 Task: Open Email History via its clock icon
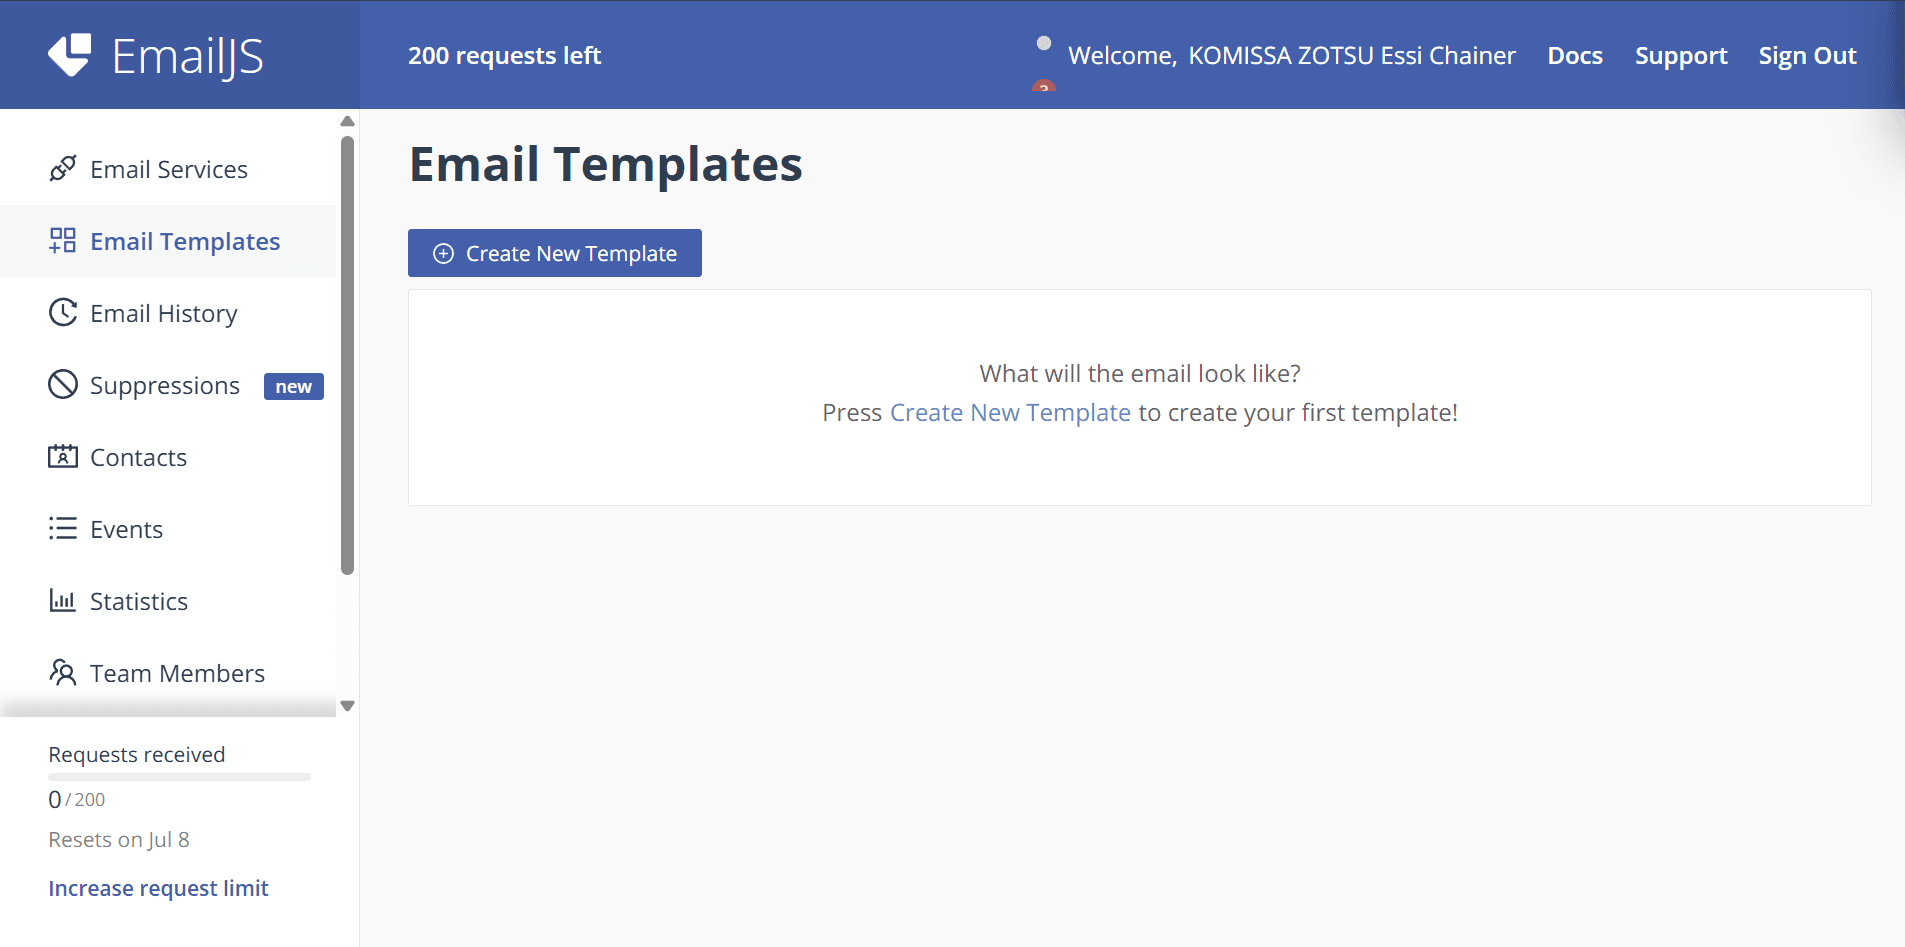tap(62, 312)
